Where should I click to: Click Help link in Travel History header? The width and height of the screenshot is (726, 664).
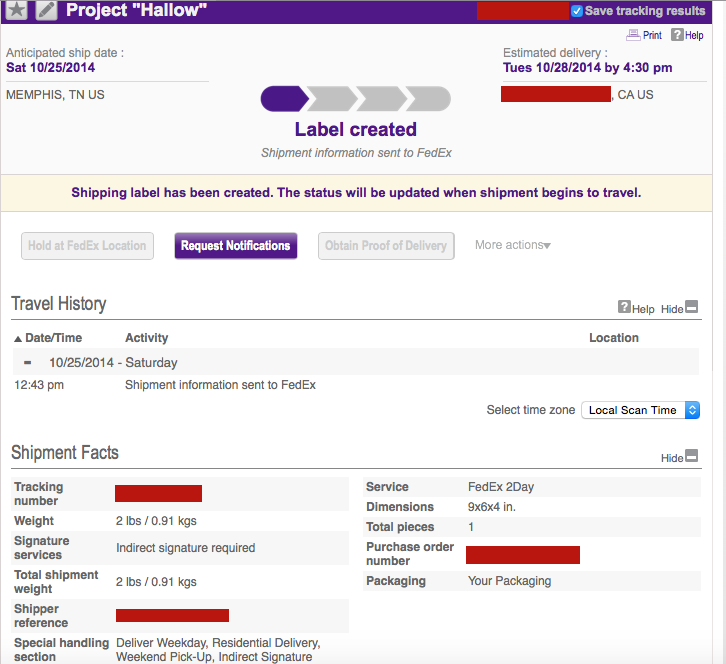coord(643,309)
